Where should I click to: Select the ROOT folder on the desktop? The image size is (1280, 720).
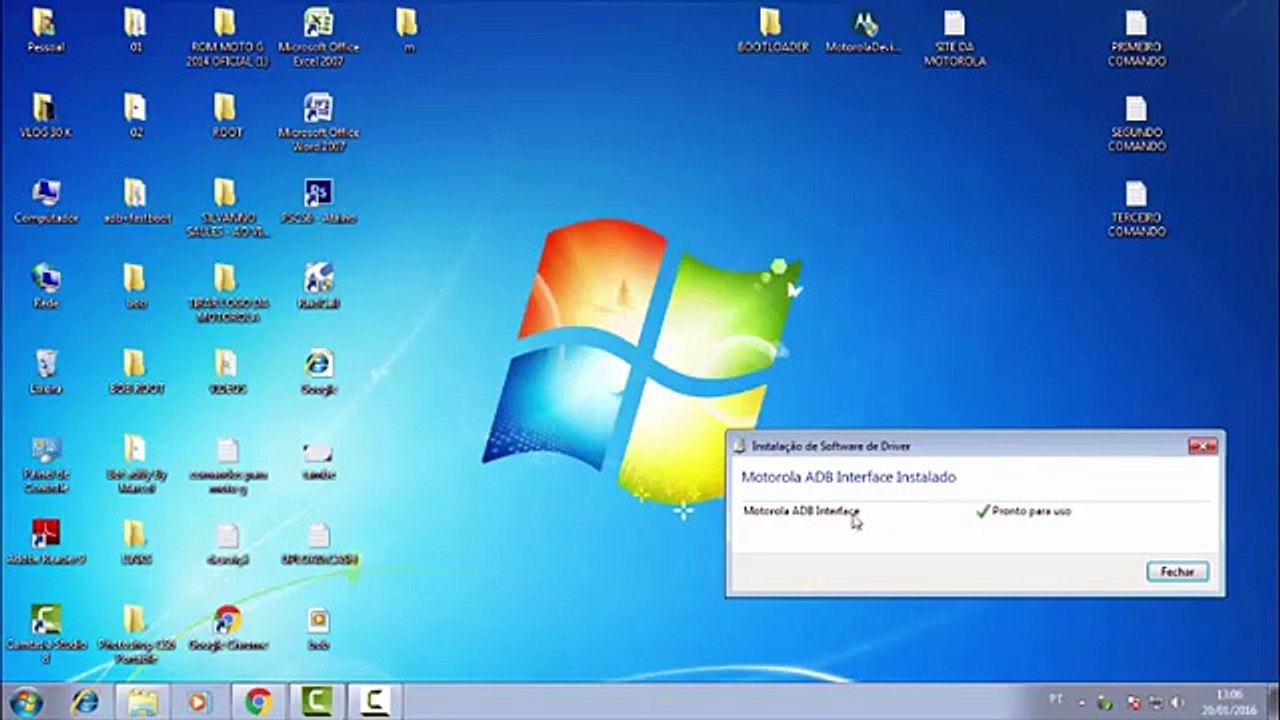(227, 116)
